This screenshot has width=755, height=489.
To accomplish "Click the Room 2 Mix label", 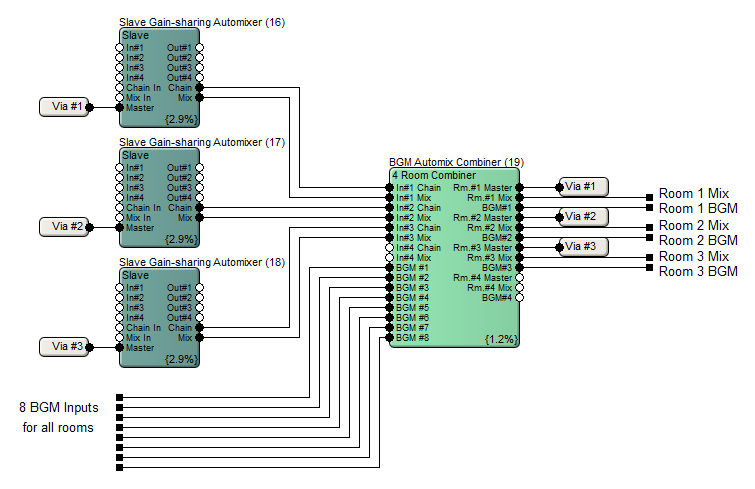I will (x=693, y=225).
